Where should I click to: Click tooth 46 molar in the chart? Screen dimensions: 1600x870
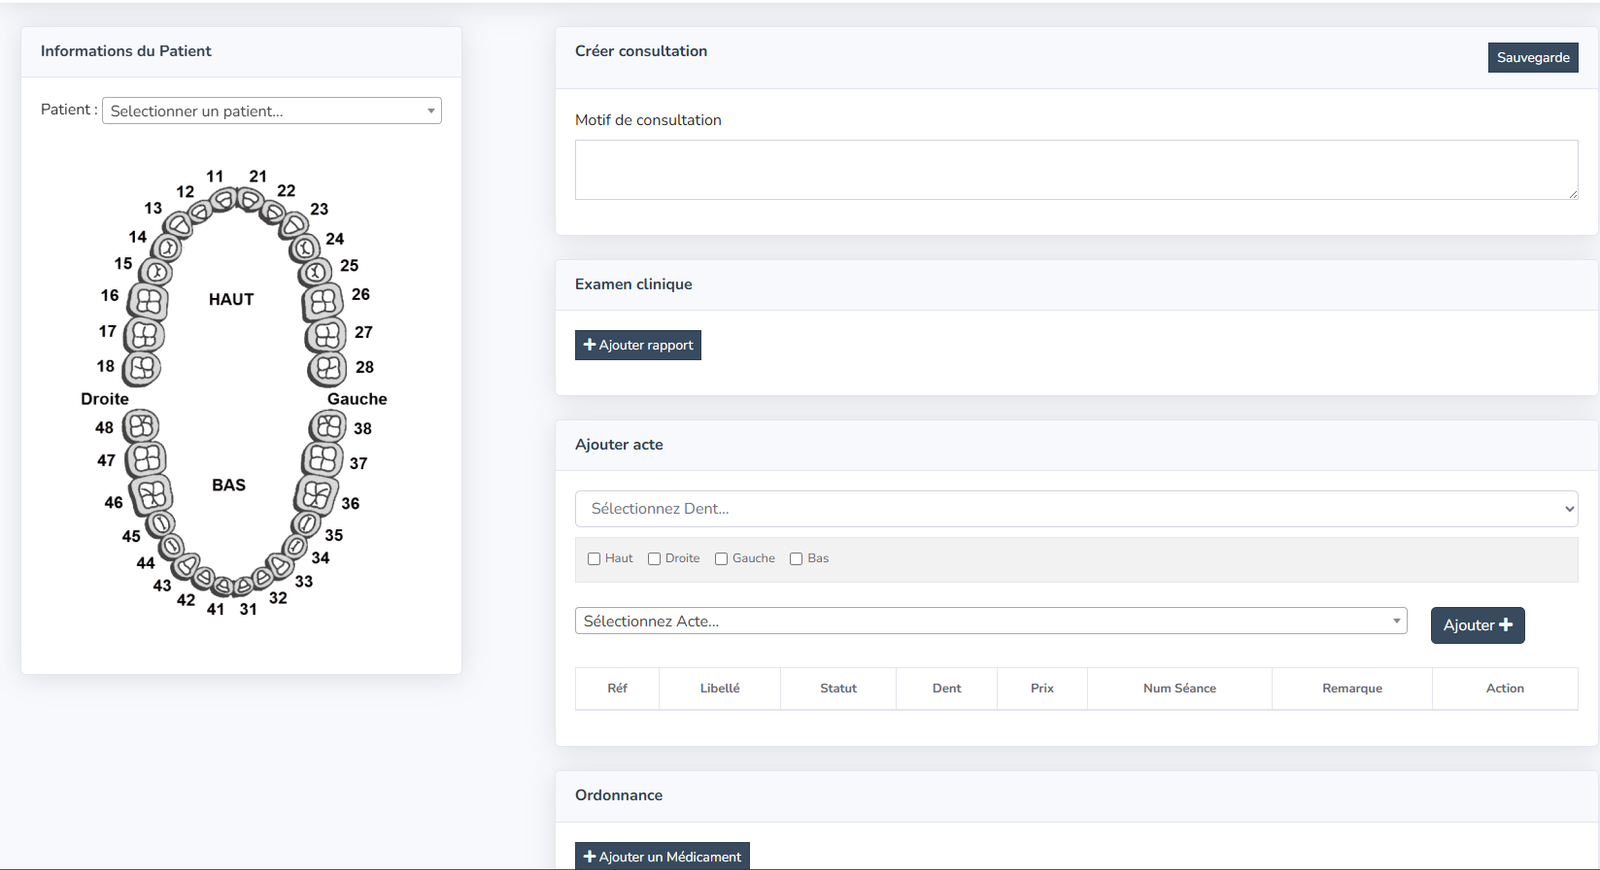coord(152,494)
